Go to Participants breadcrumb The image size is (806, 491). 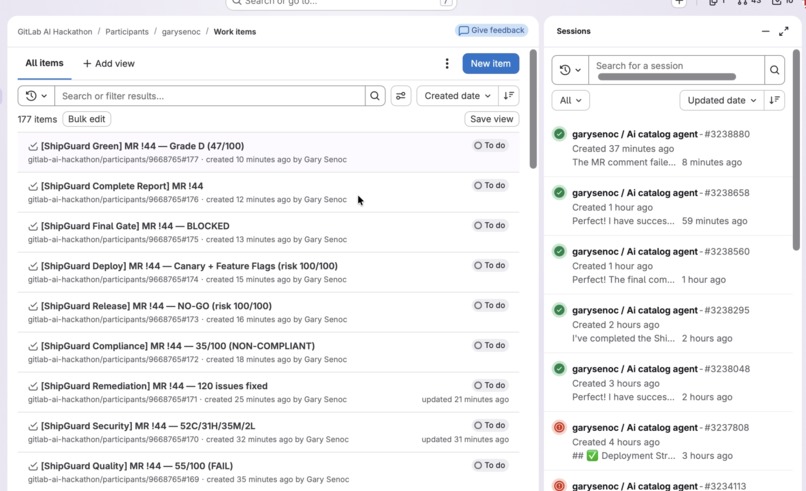(x=127, y=31)
